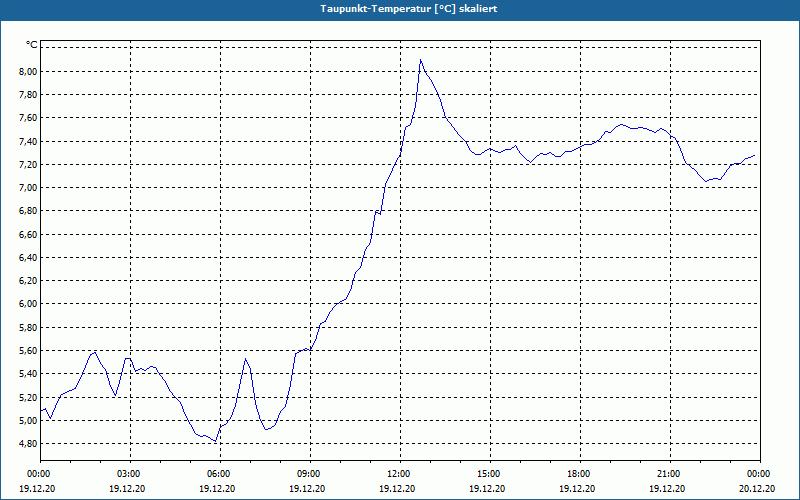The height and width of the screenshot is (500, 800).
Task: Click the 20.12.20 date label
Action: 757,488
